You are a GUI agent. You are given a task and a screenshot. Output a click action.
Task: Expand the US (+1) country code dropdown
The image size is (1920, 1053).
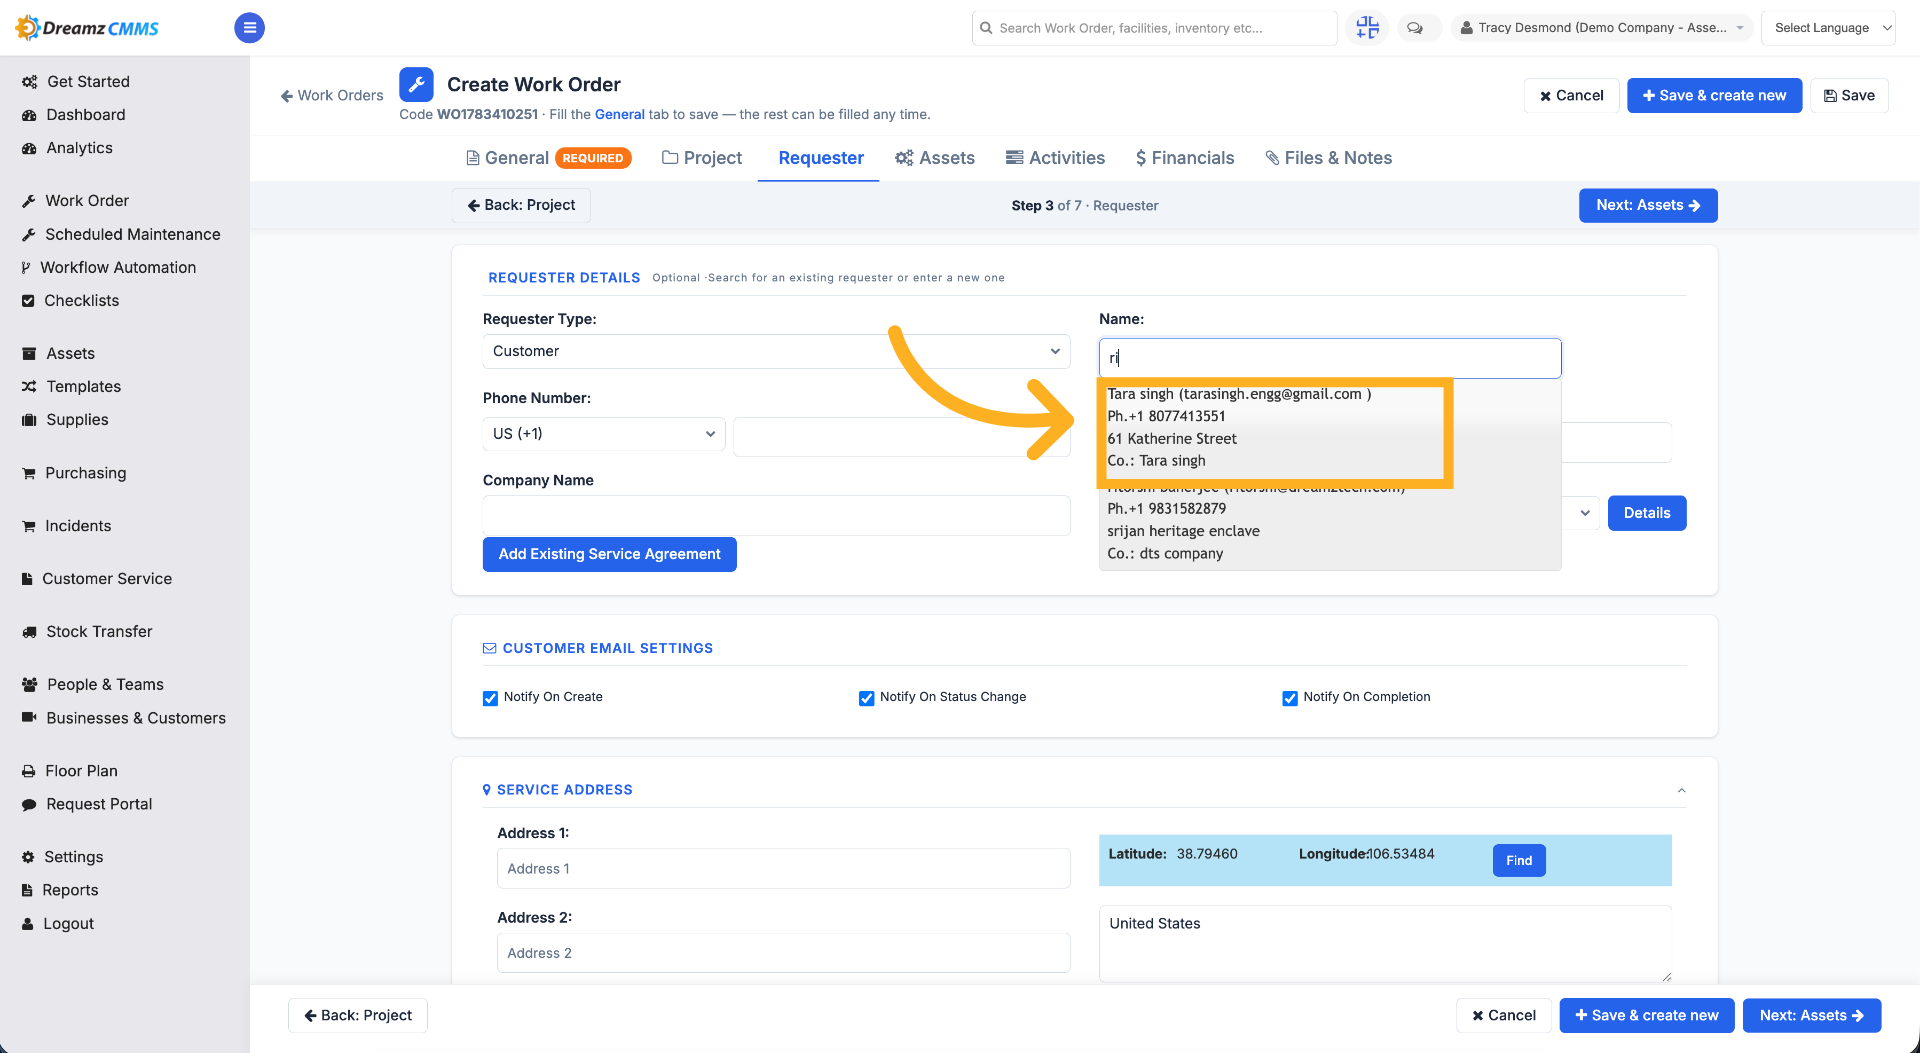tap(604, 434)
